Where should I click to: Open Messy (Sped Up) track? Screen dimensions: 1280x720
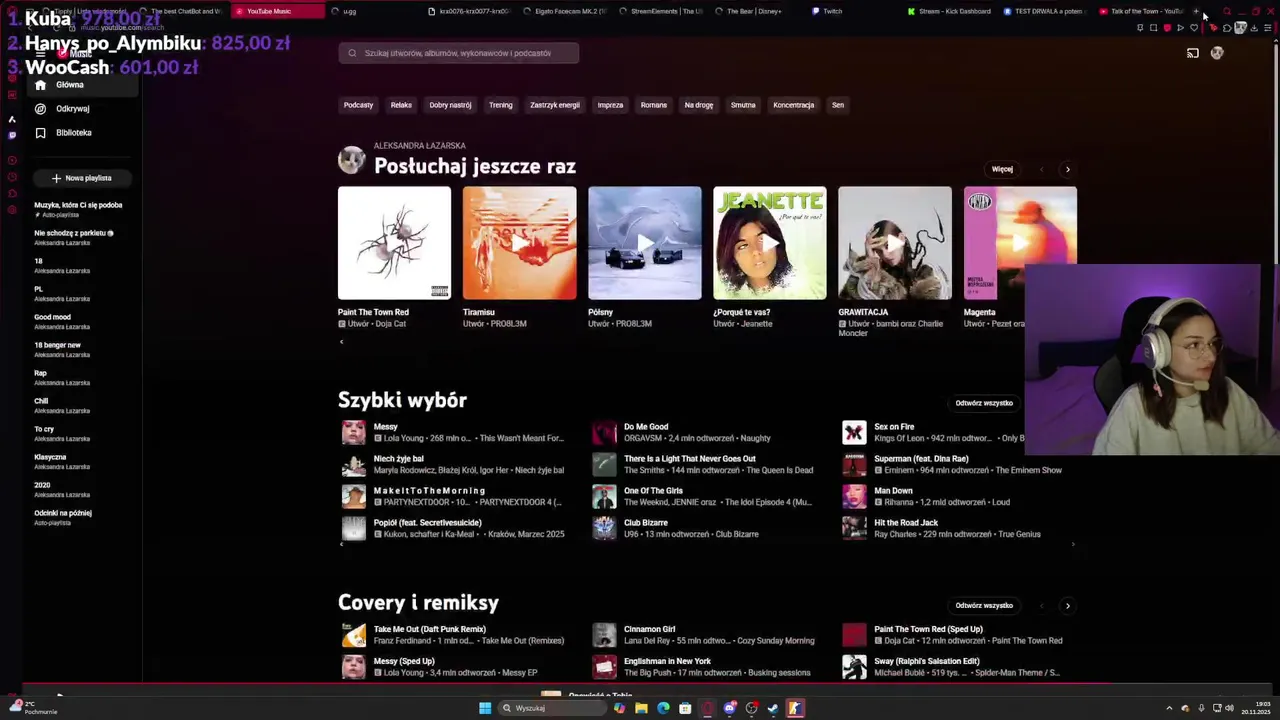pyautogui.click(x=404, y=661)
